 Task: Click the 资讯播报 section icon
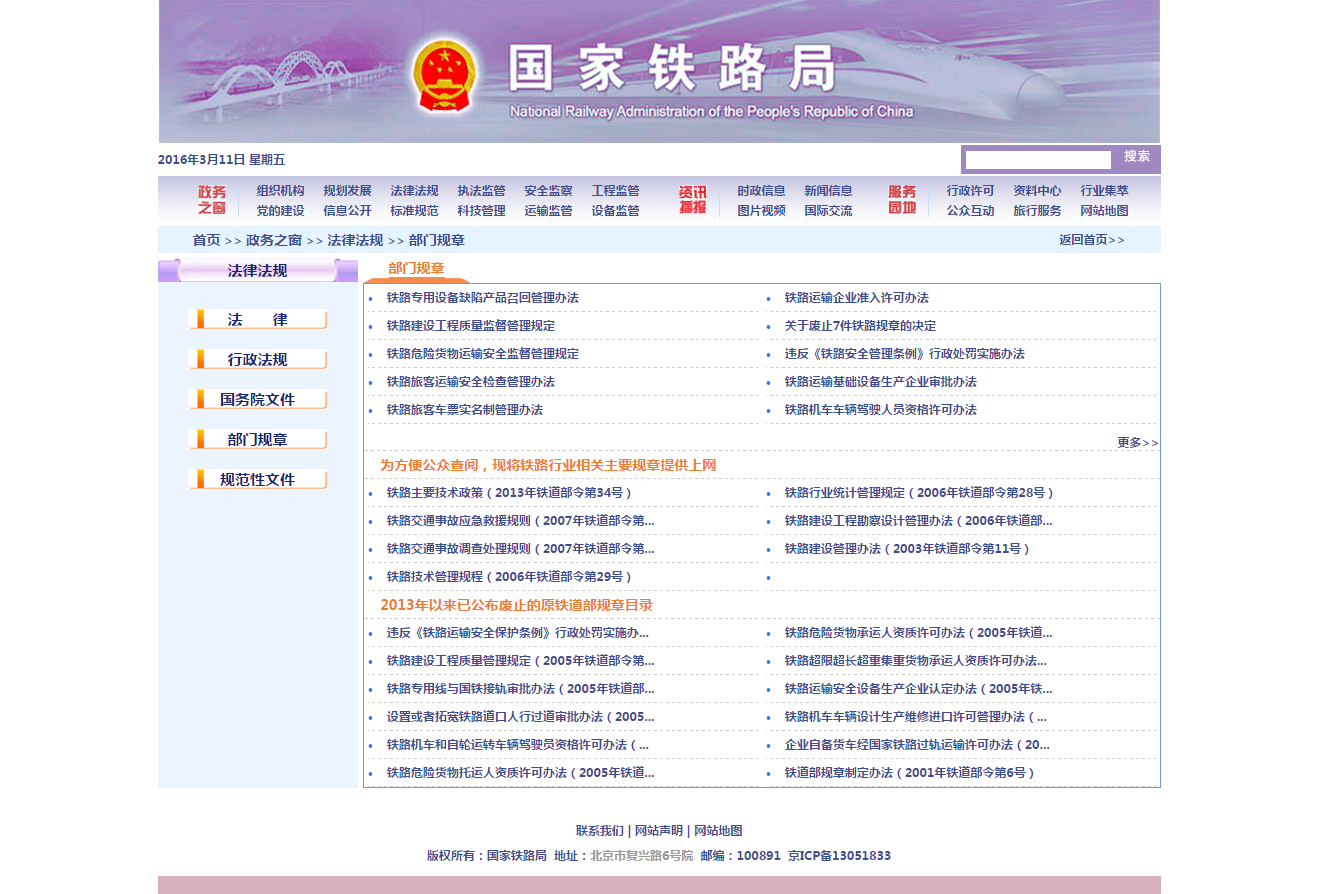click(692, 200)
